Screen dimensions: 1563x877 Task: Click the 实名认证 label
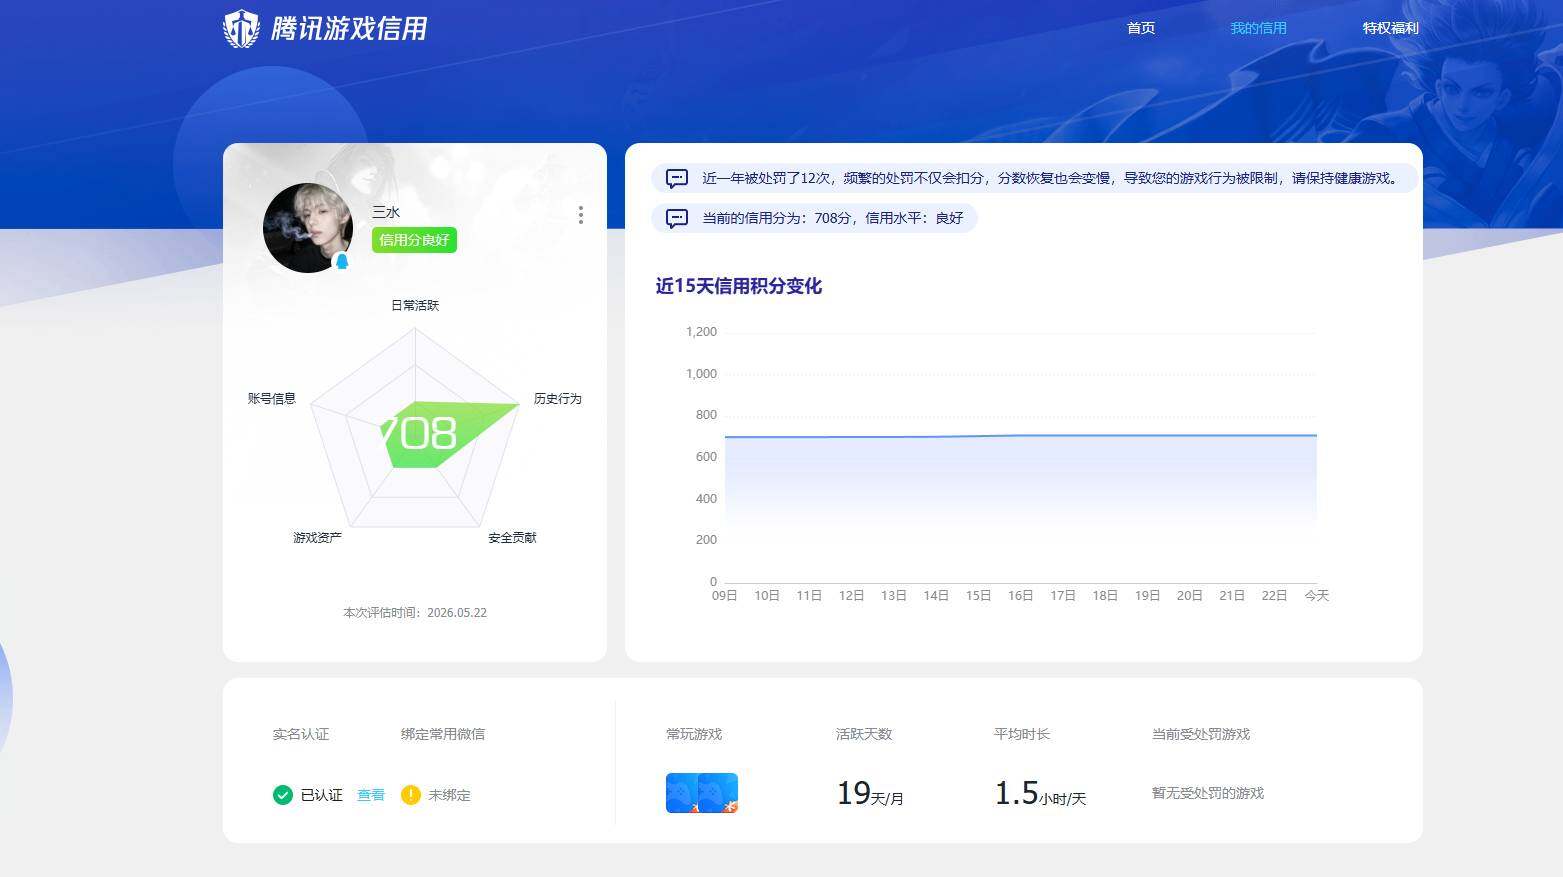tap(301, 734)
